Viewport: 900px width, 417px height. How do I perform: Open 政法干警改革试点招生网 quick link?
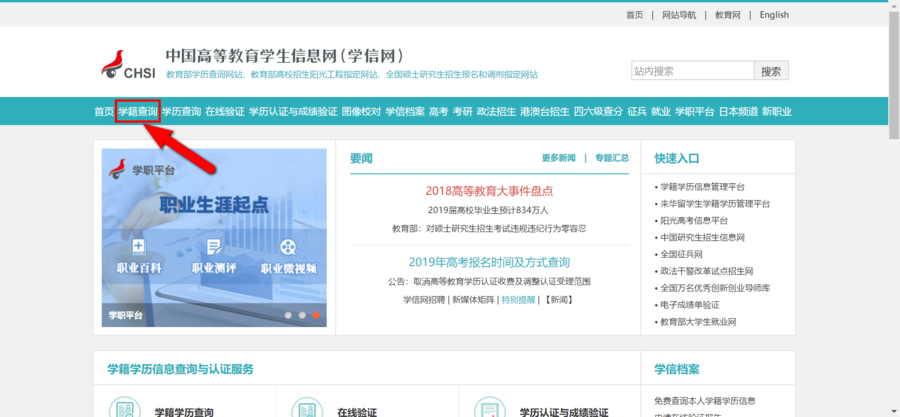coord(707,271)
